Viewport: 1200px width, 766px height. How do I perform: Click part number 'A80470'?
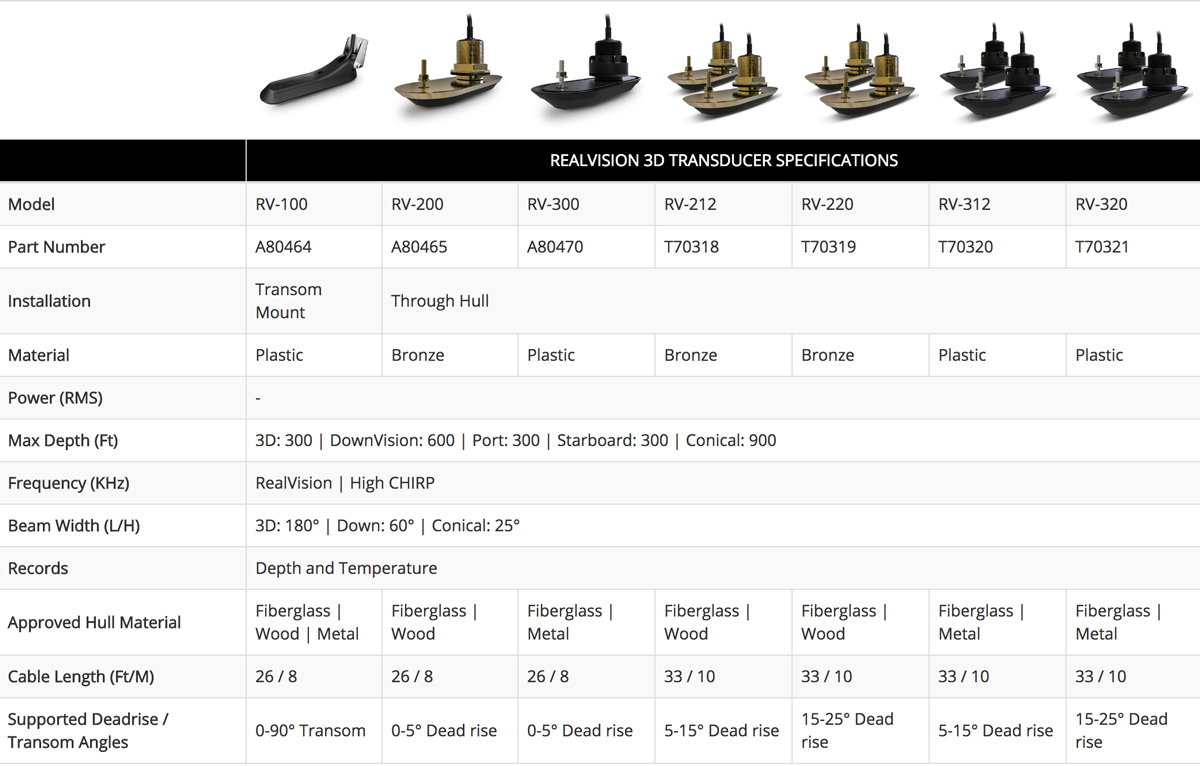pyautogui.click(x=555, y=247)
